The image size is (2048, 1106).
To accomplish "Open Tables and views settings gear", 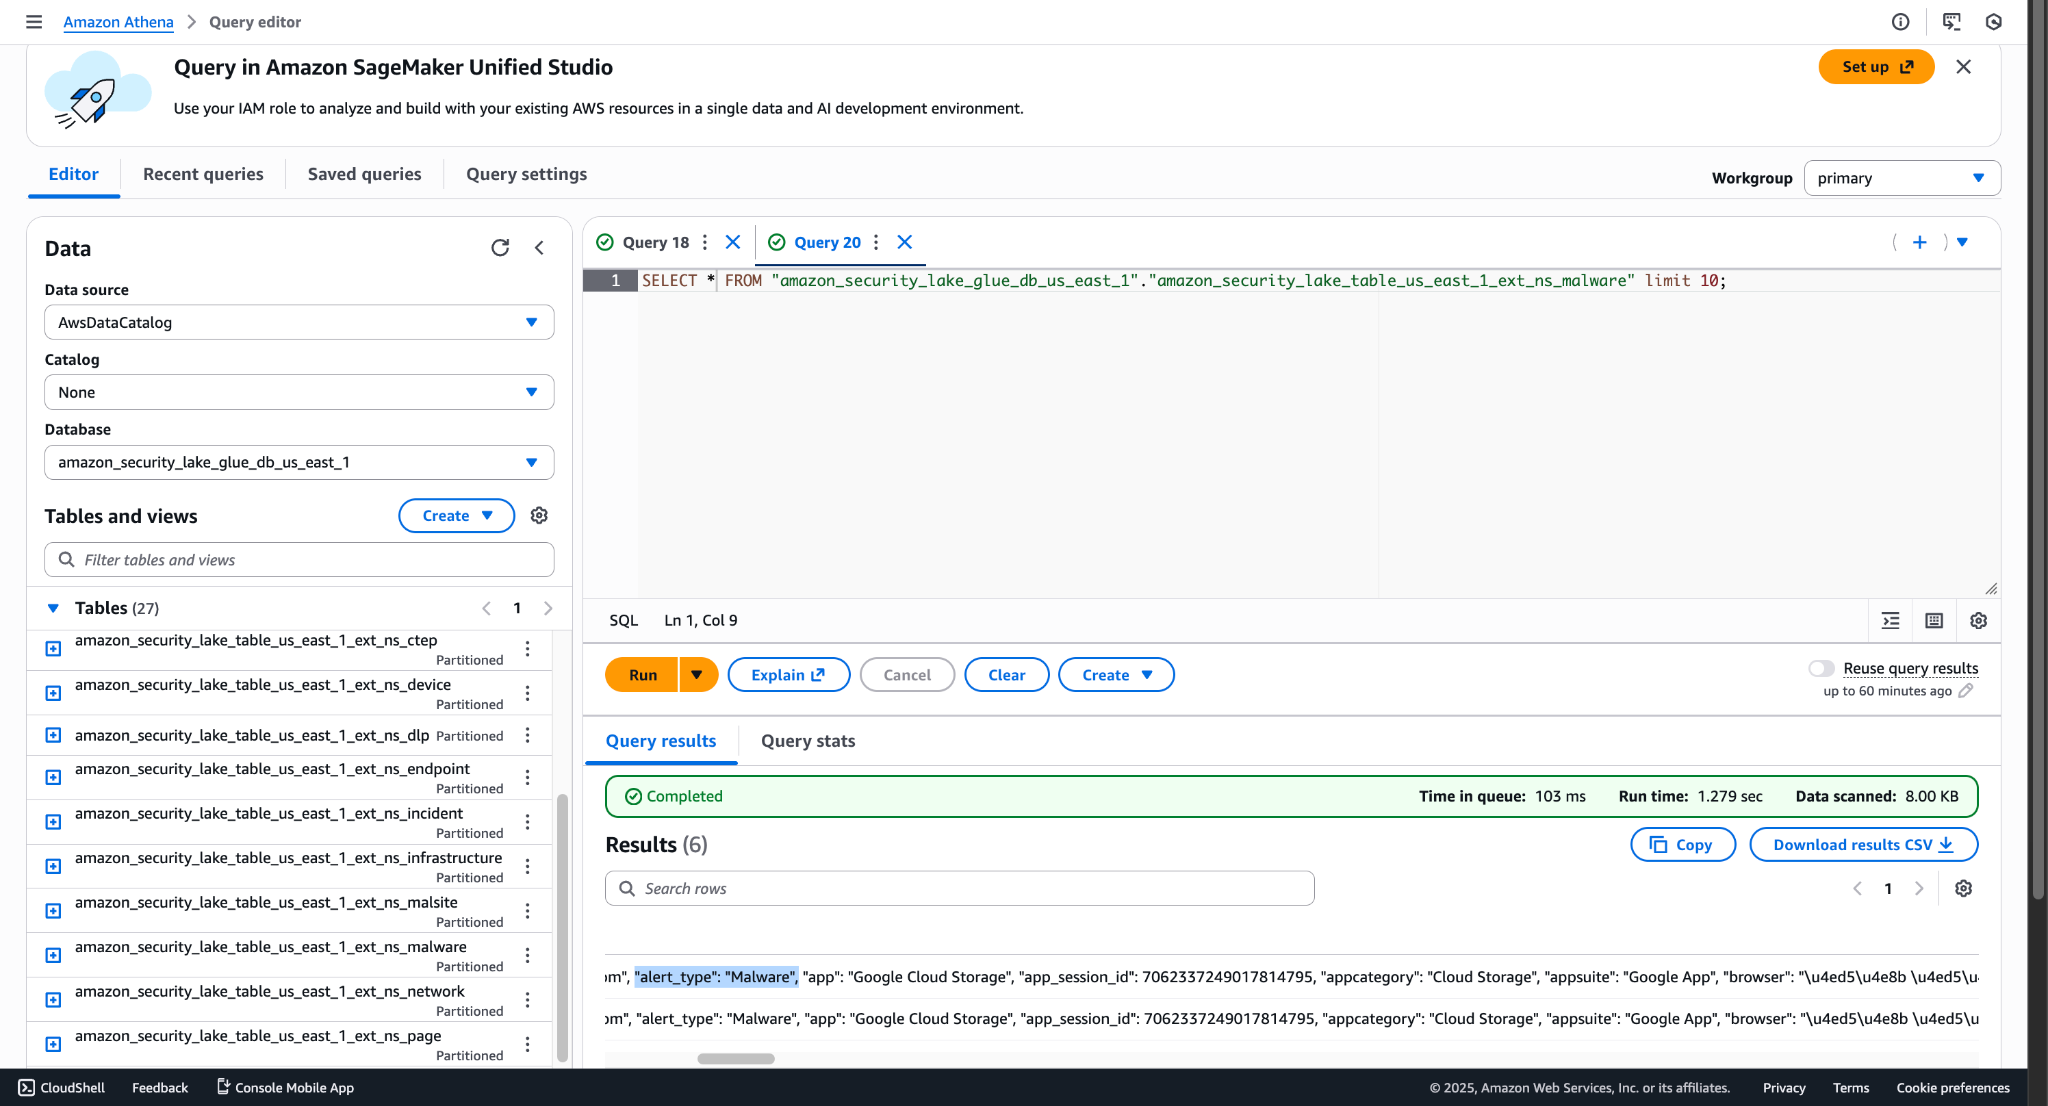I will click(x=539, y=515).
